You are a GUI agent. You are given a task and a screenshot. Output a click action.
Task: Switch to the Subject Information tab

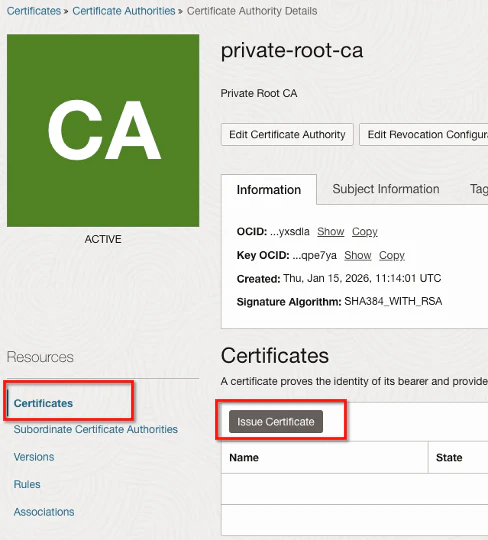[386, 189]
